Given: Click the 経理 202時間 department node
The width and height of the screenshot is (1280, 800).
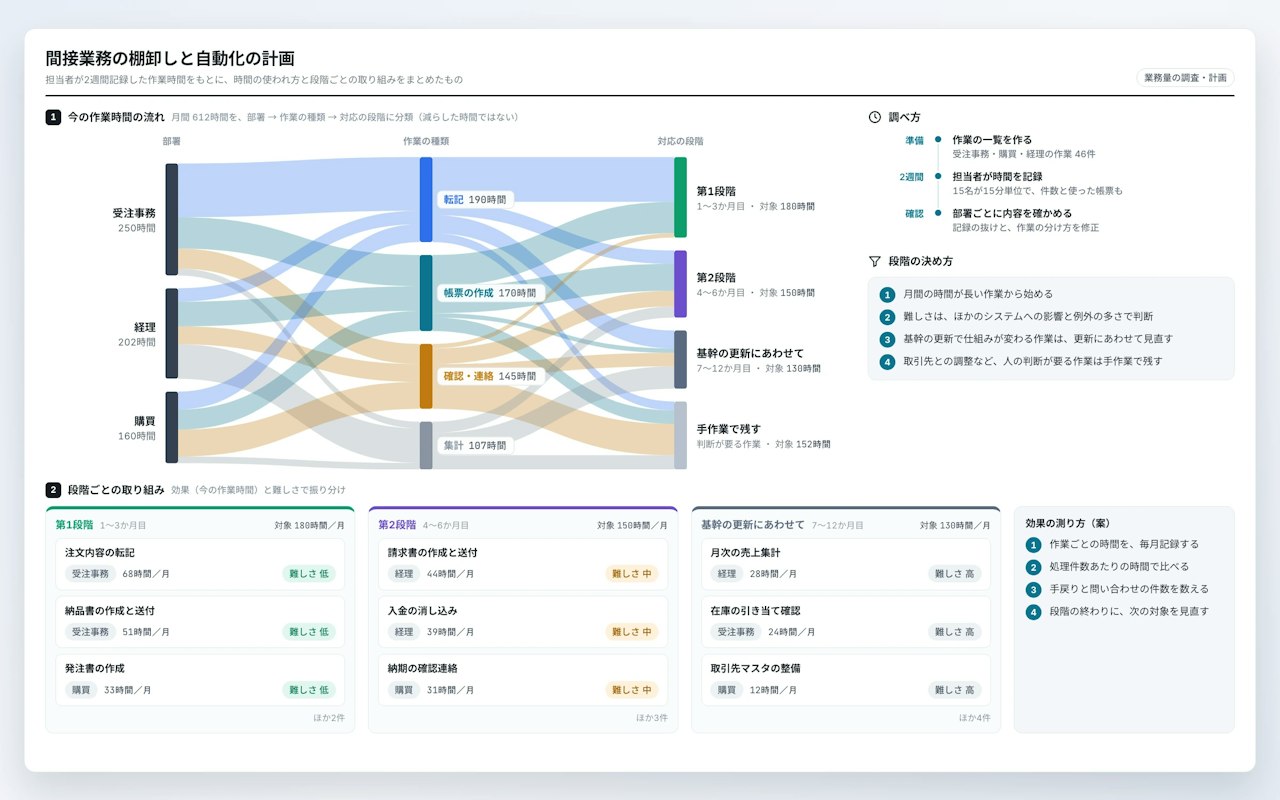Looking at the screenshot, I should coord(171,334).
